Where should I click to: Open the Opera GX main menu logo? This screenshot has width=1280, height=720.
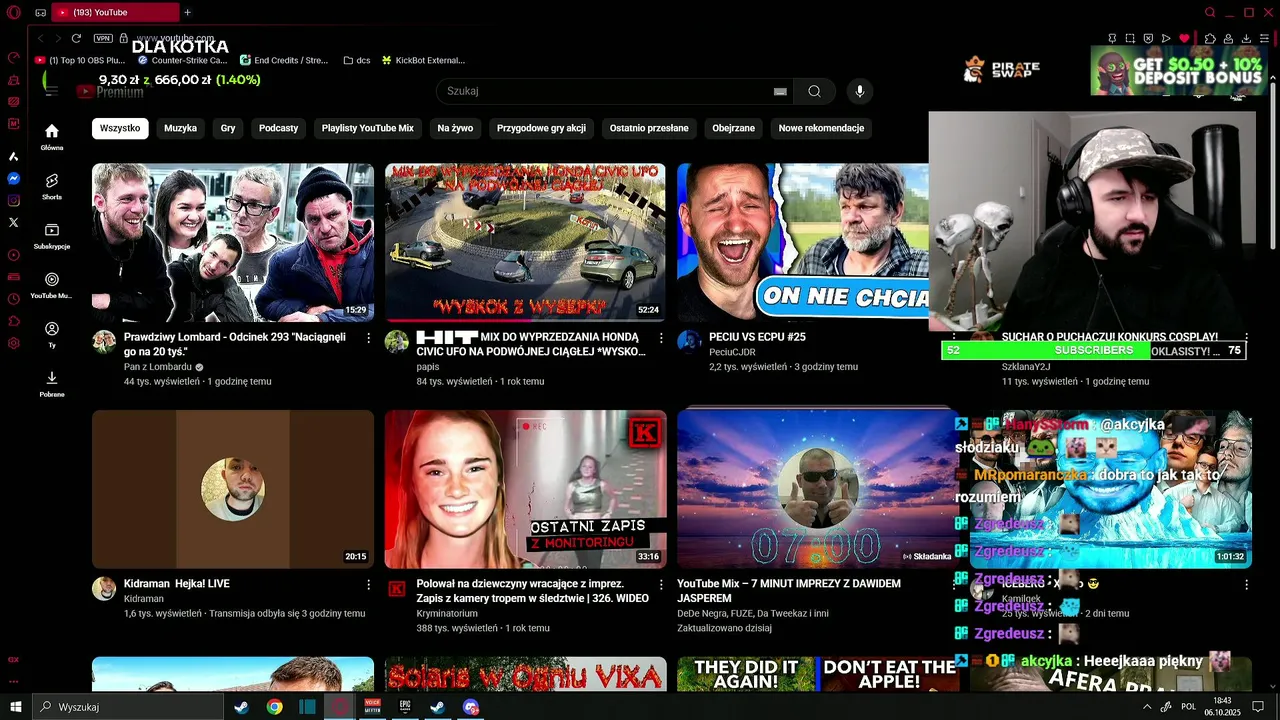[13, 12]
